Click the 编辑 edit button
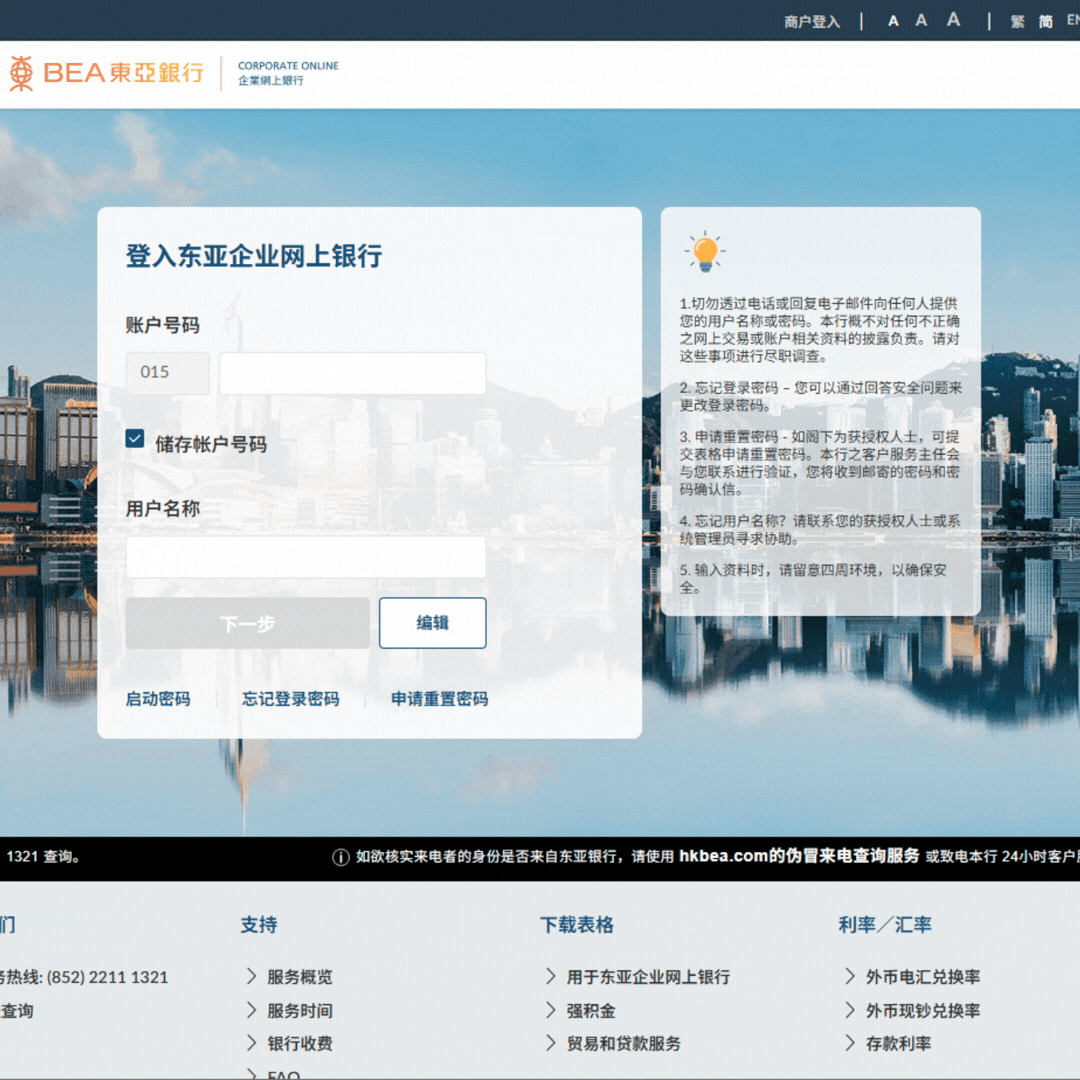The height and width of the screenshot is (1080, 1080). tap(433, 623)
